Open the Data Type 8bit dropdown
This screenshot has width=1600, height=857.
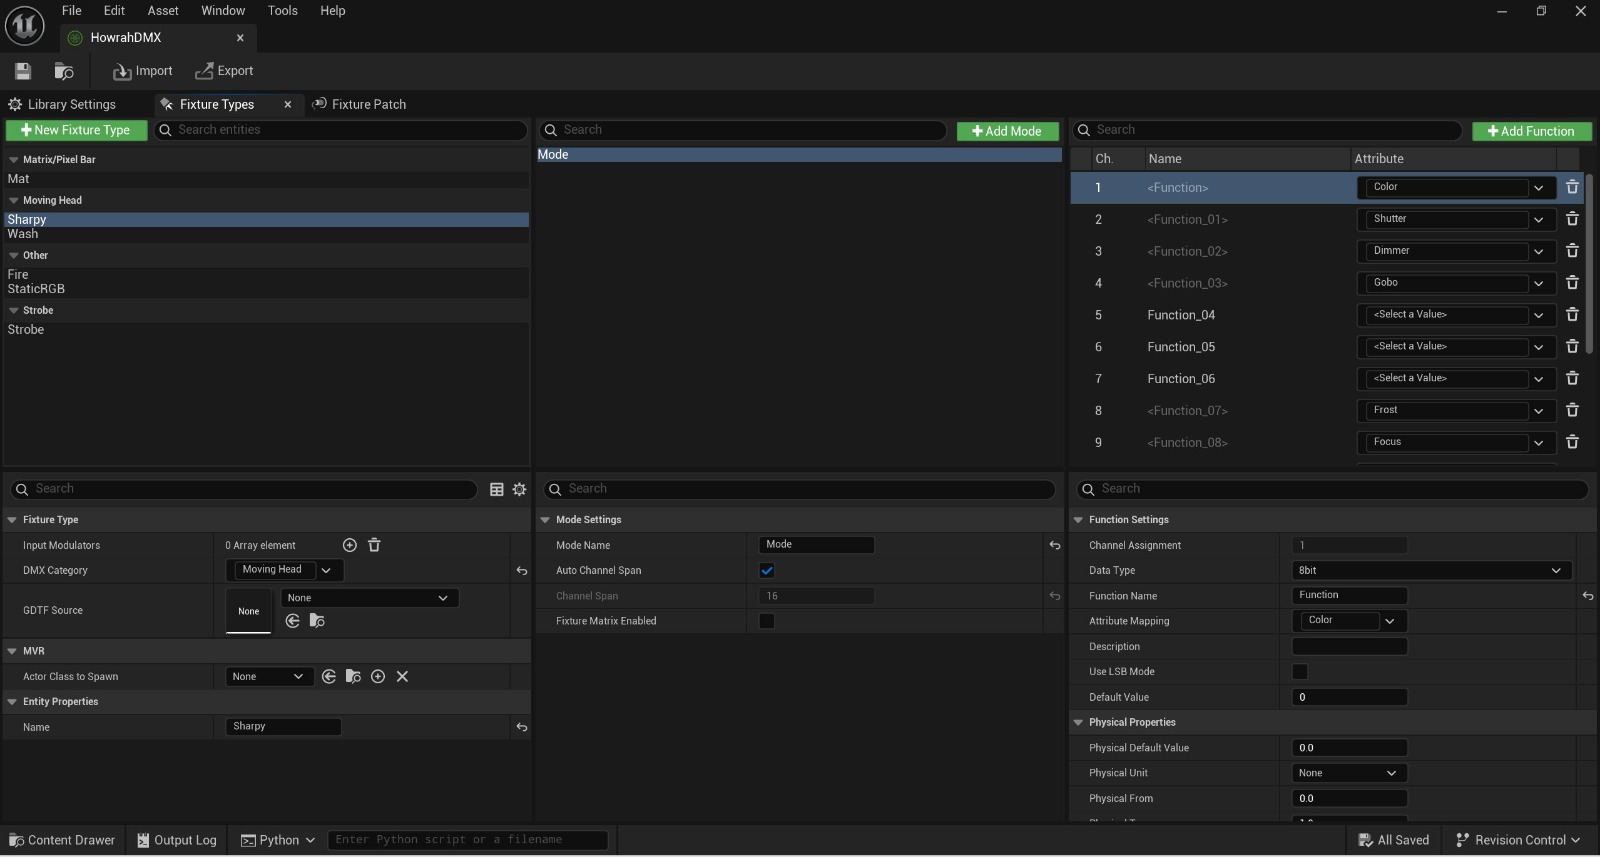tap(1431, 571)
